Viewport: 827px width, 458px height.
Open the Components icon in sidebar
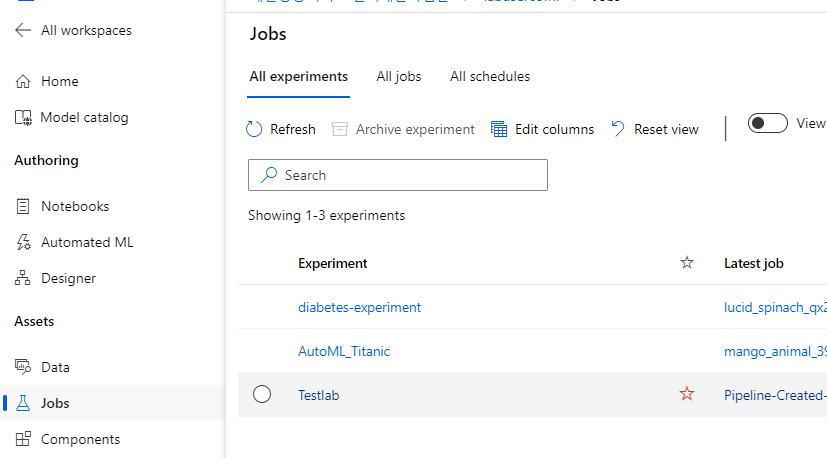(23, 439)
